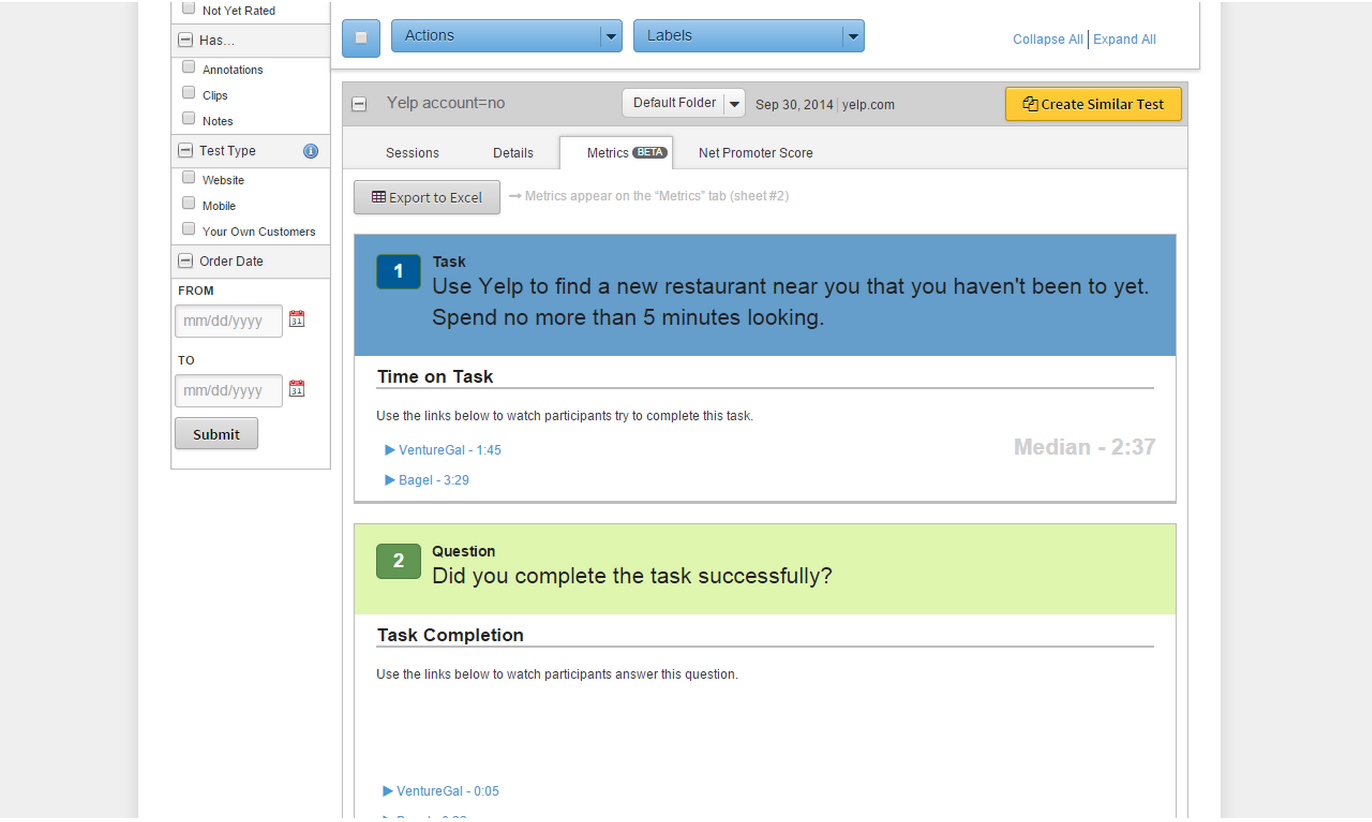Click the play arrow beside Bagel 3:29
Viewport: 1372px width, 822px height.
tap(390, 480)
